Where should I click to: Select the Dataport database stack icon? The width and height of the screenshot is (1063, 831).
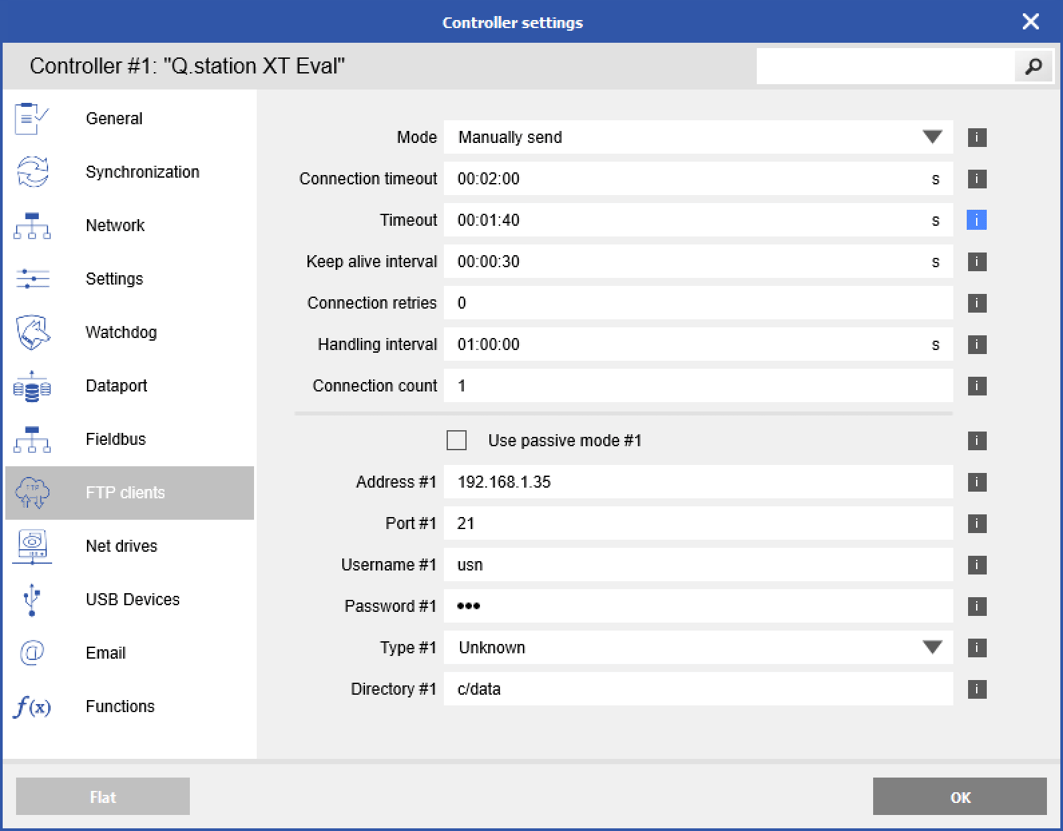click(32, 385)
